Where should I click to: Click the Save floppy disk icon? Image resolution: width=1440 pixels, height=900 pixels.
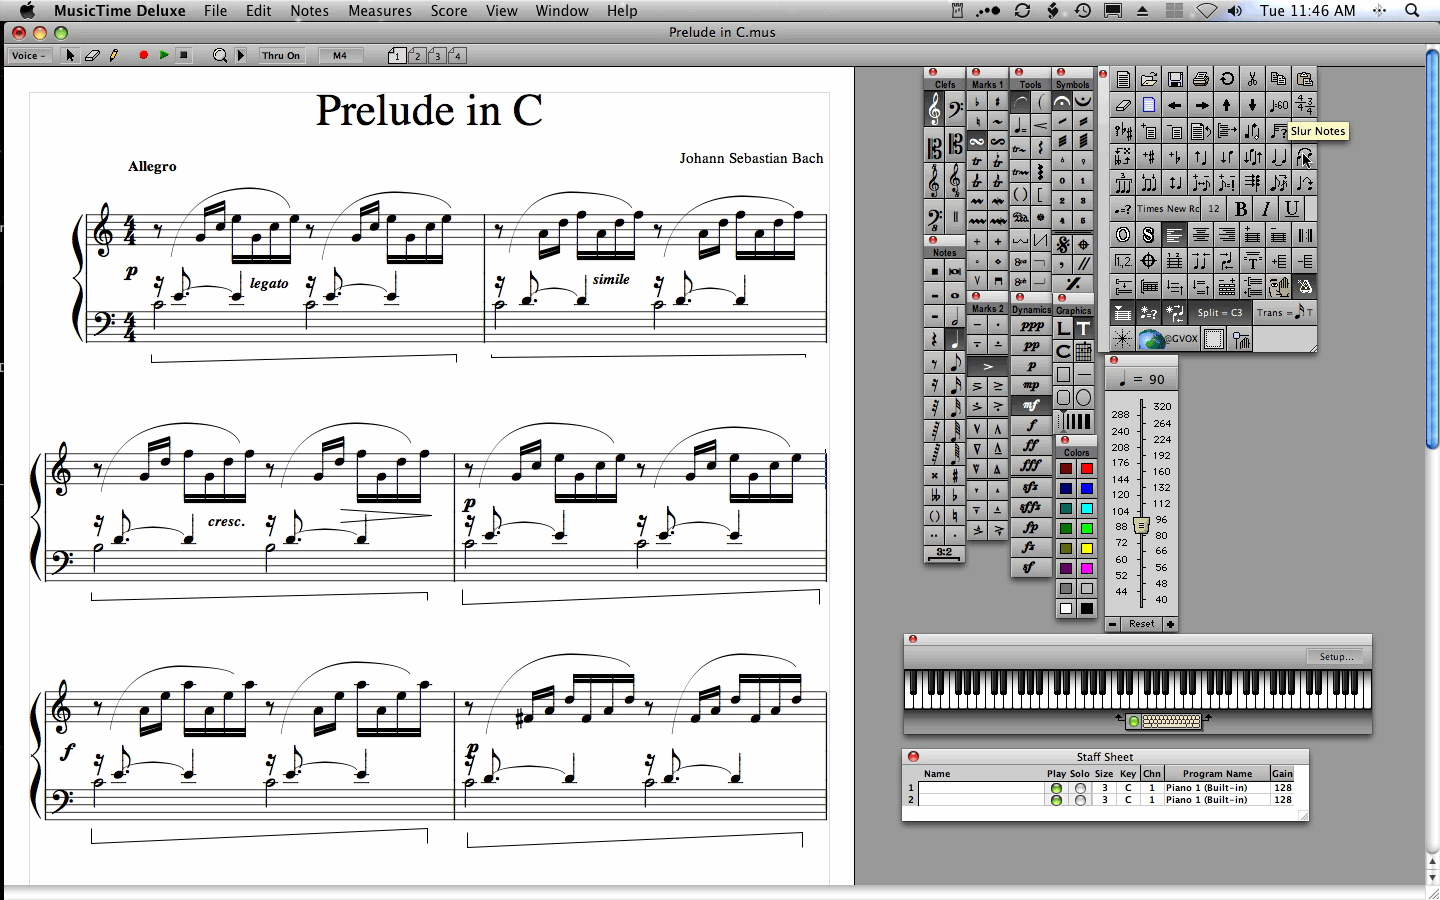tap(1175, 79)
